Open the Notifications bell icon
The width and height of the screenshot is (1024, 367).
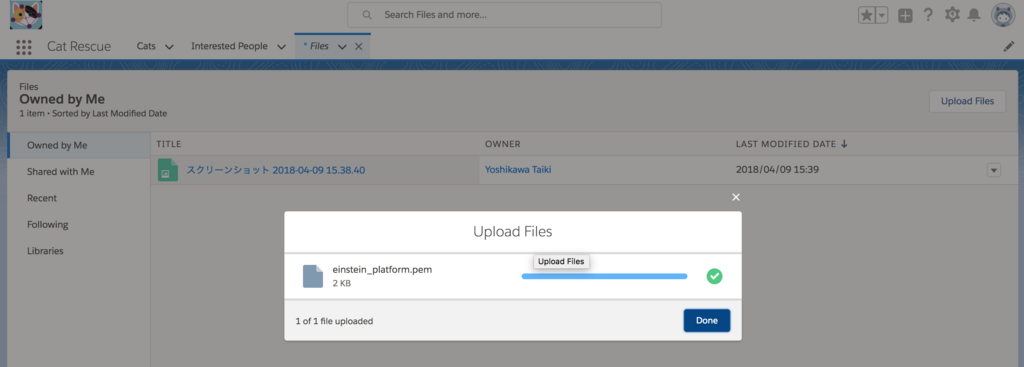[974, 15]
